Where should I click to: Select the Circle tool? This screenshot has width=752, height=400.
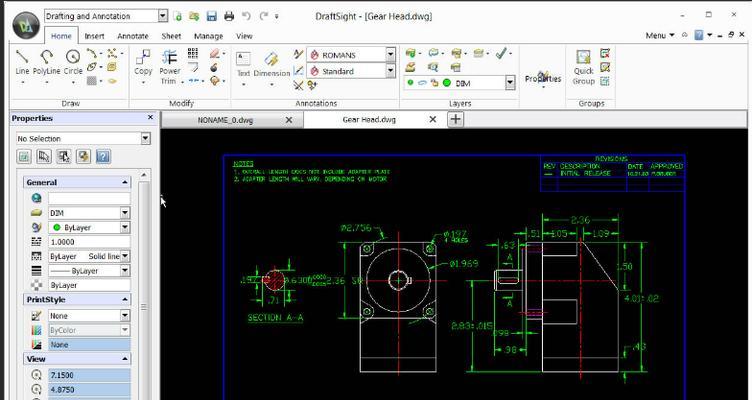coord(73,63)
